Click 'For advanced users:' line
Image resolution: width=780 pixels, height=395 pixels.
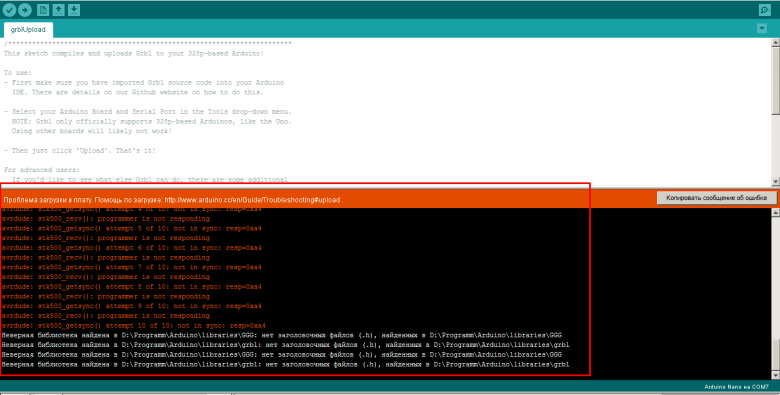click(x=41, y=170)
